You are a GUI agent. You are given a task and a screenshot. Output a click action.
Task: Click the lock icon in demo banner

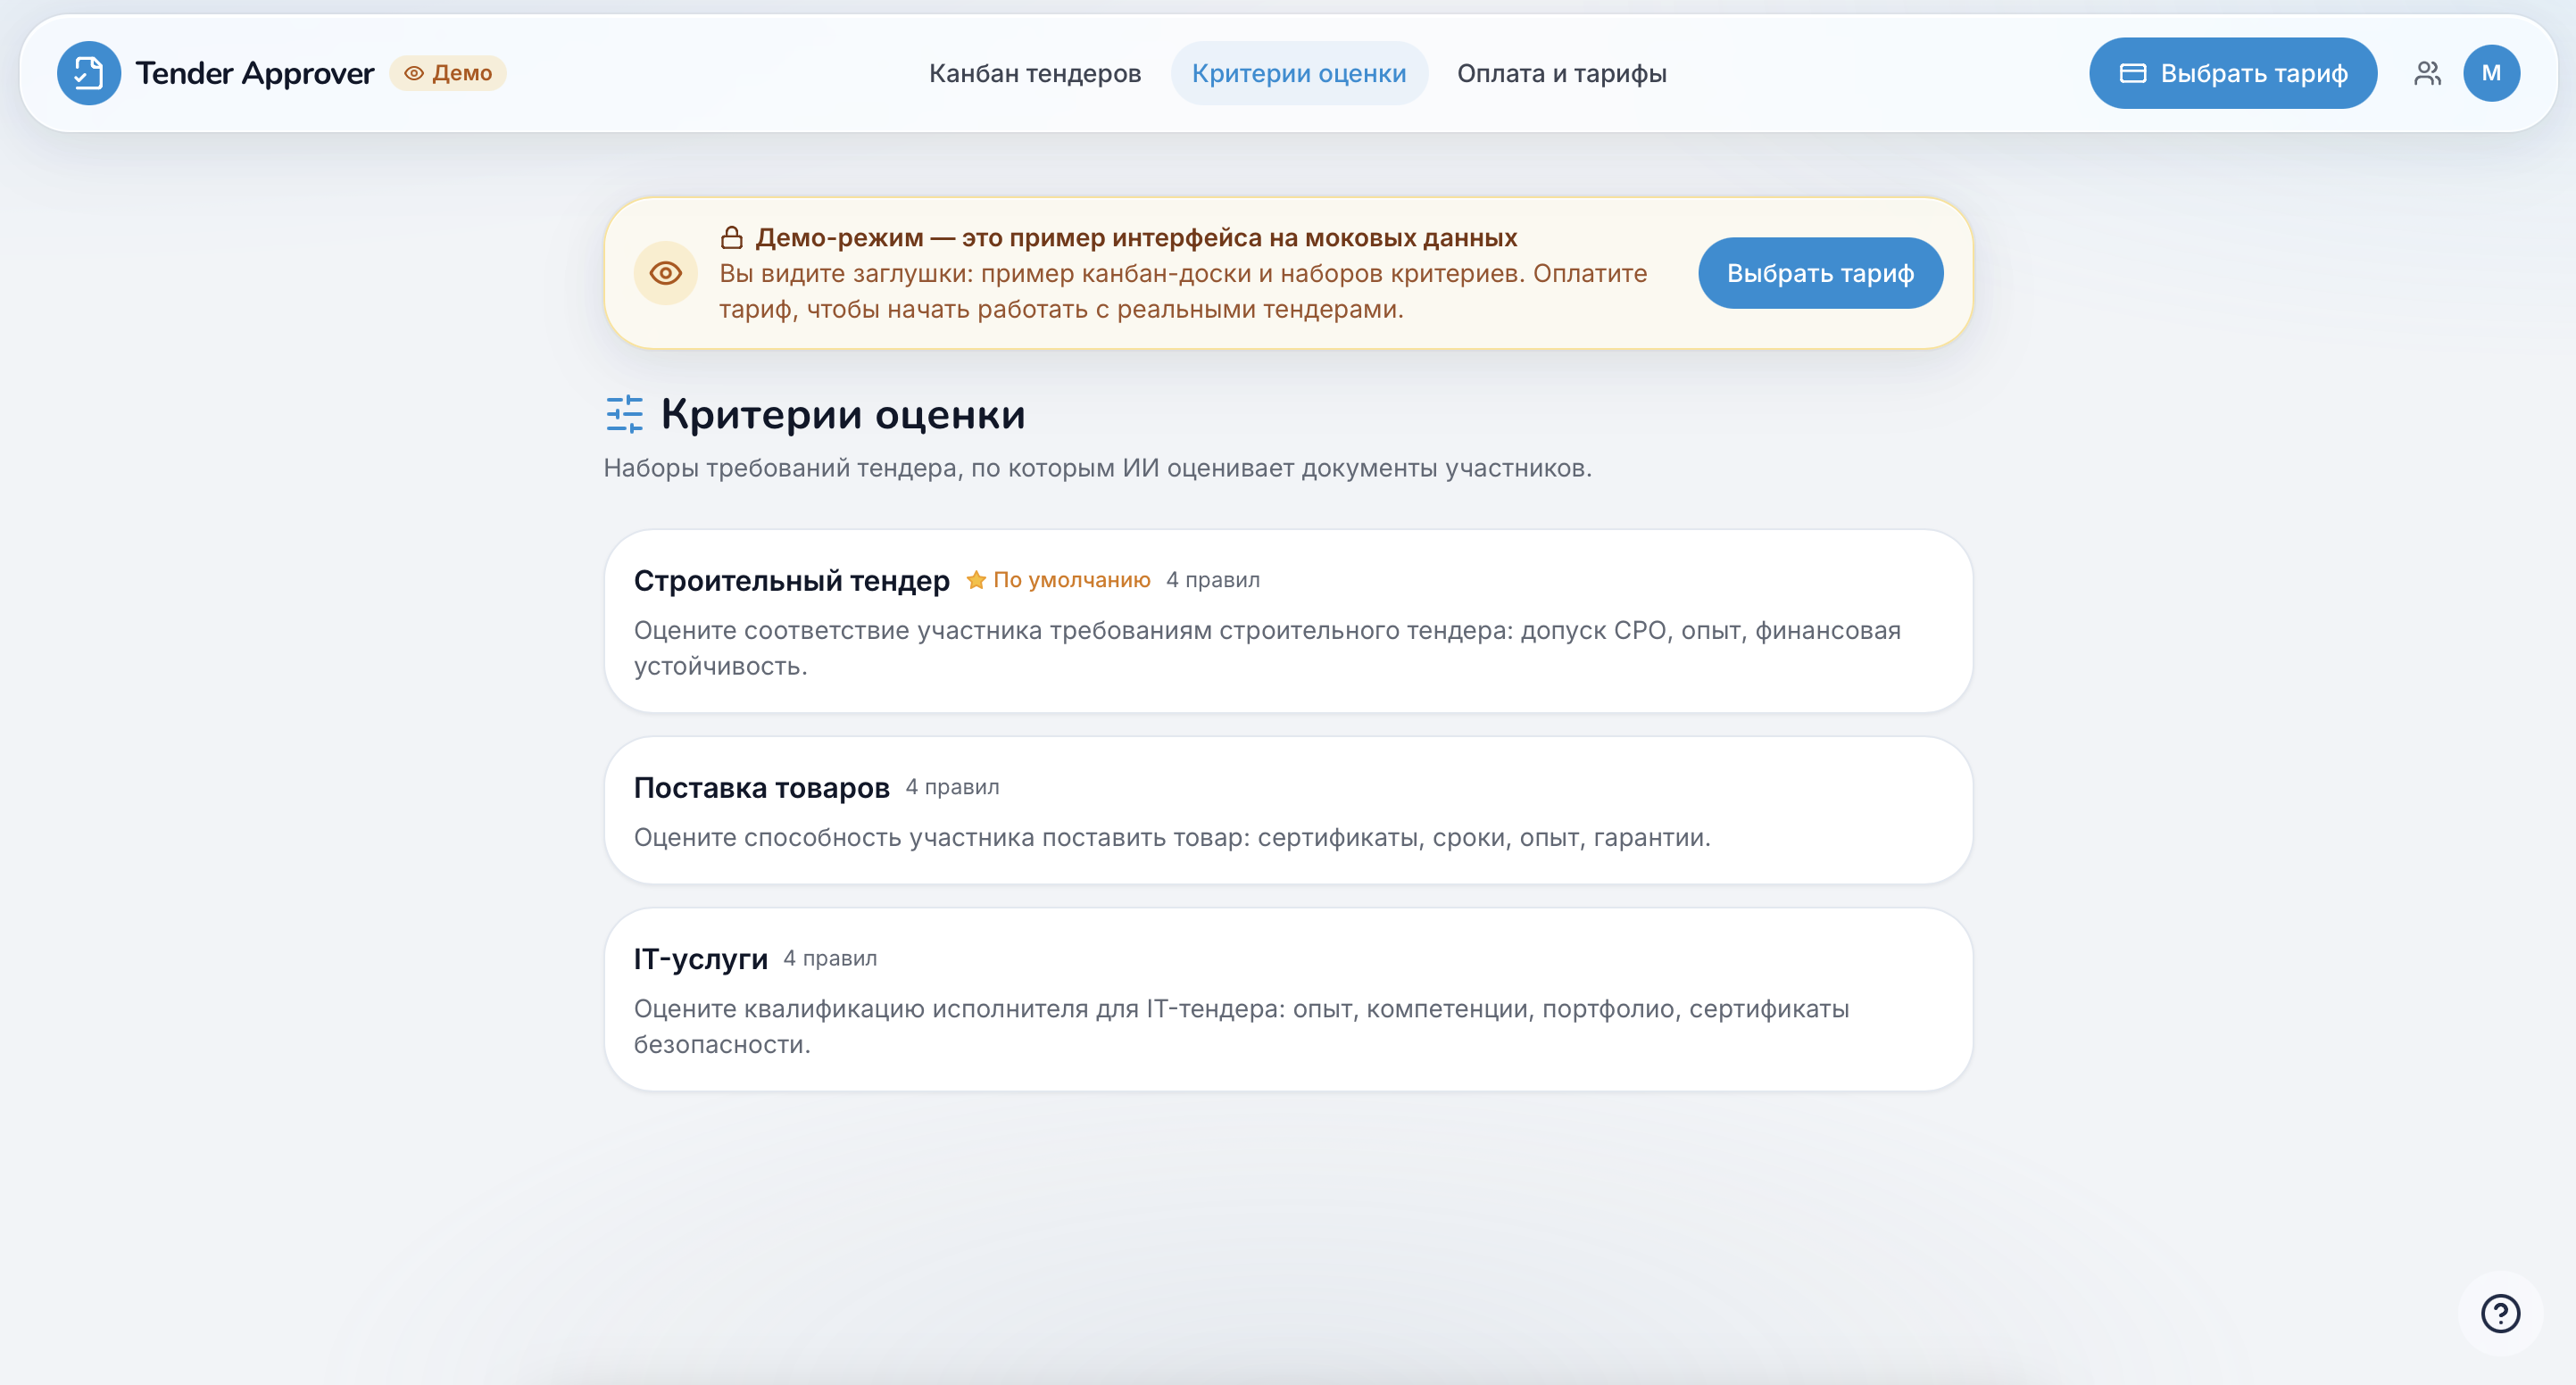pyautogui.click(x=732, y=237)
